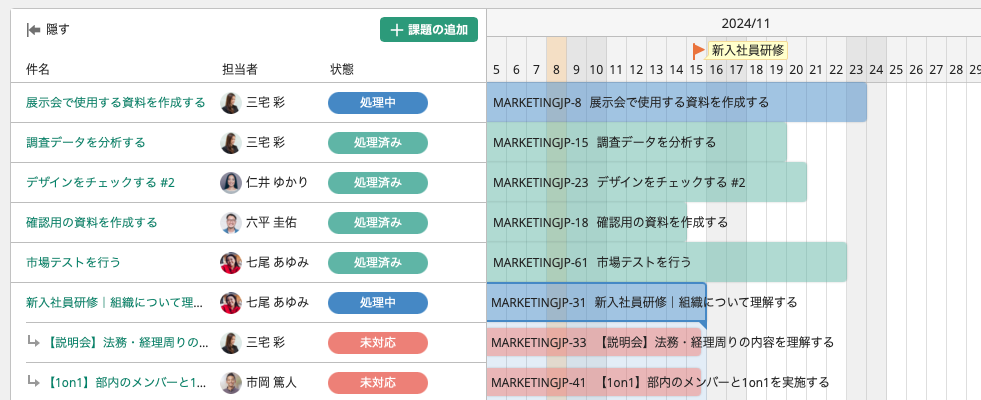
Task: Click 七尾 あゆみ avatar in 市場テスト row
Action: click(231, 263)
